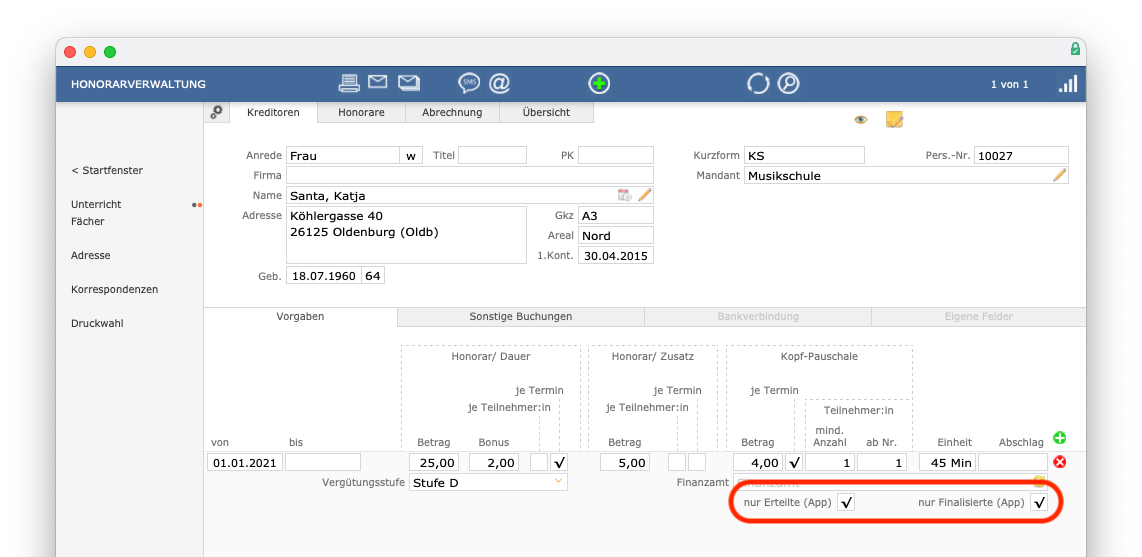Open the yellow sticky note icon
The image size is (1142, 557).
(894, 119)
